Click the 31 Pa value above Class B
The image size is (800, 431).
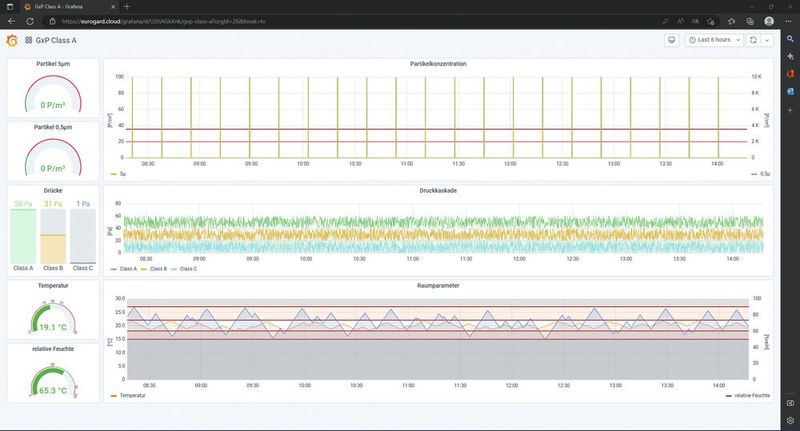[x=53, y=204]
